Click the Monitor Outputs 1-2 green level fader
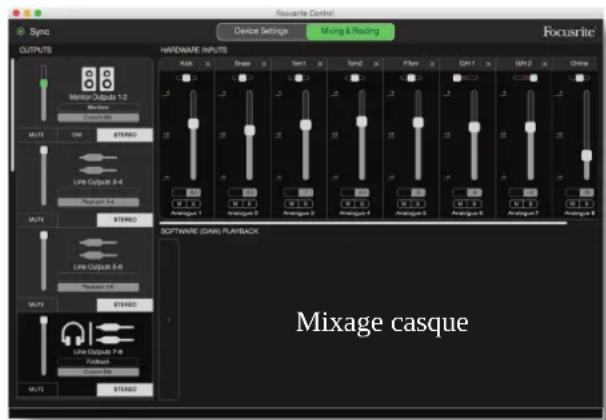 [x=44, y=83]
